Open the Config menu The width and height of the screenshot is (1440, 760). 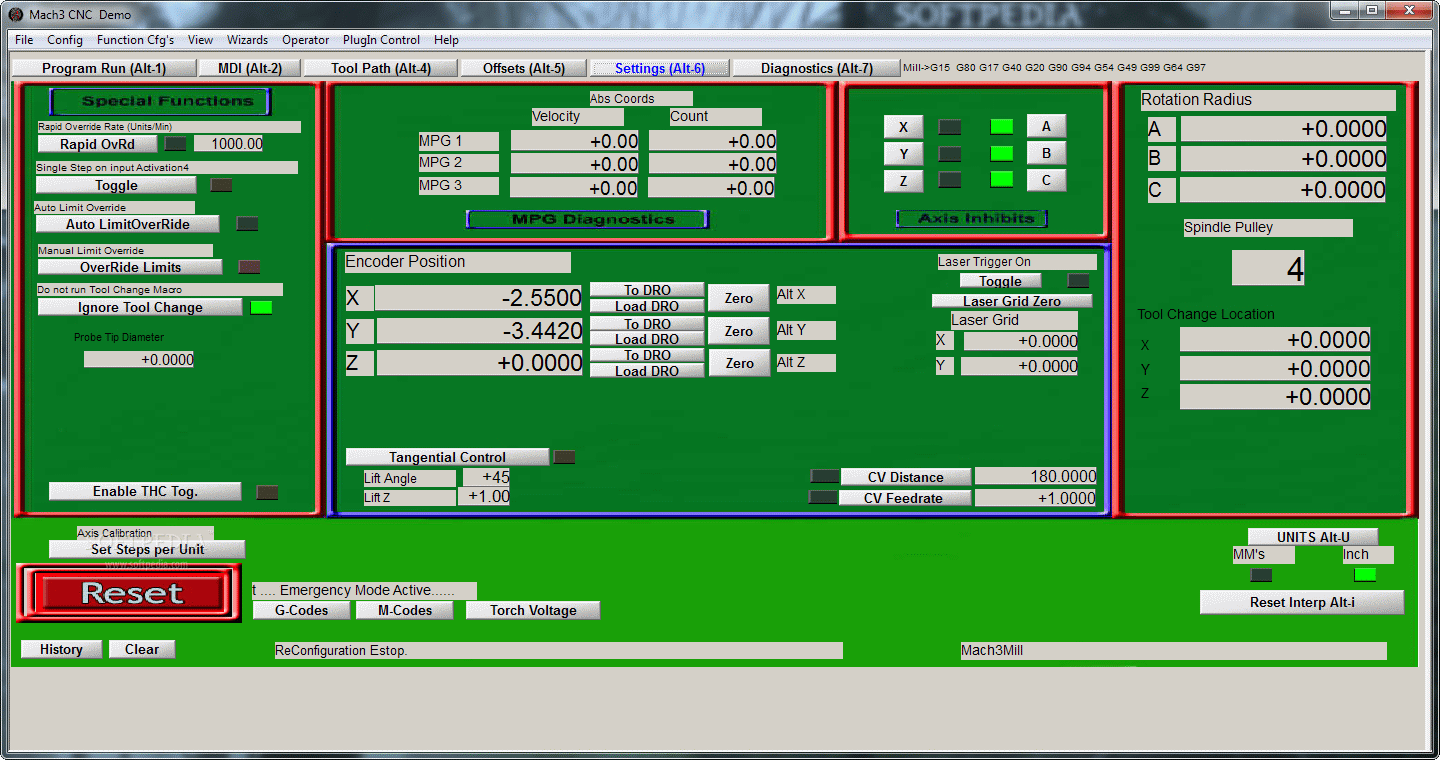[x=65, y=40]
